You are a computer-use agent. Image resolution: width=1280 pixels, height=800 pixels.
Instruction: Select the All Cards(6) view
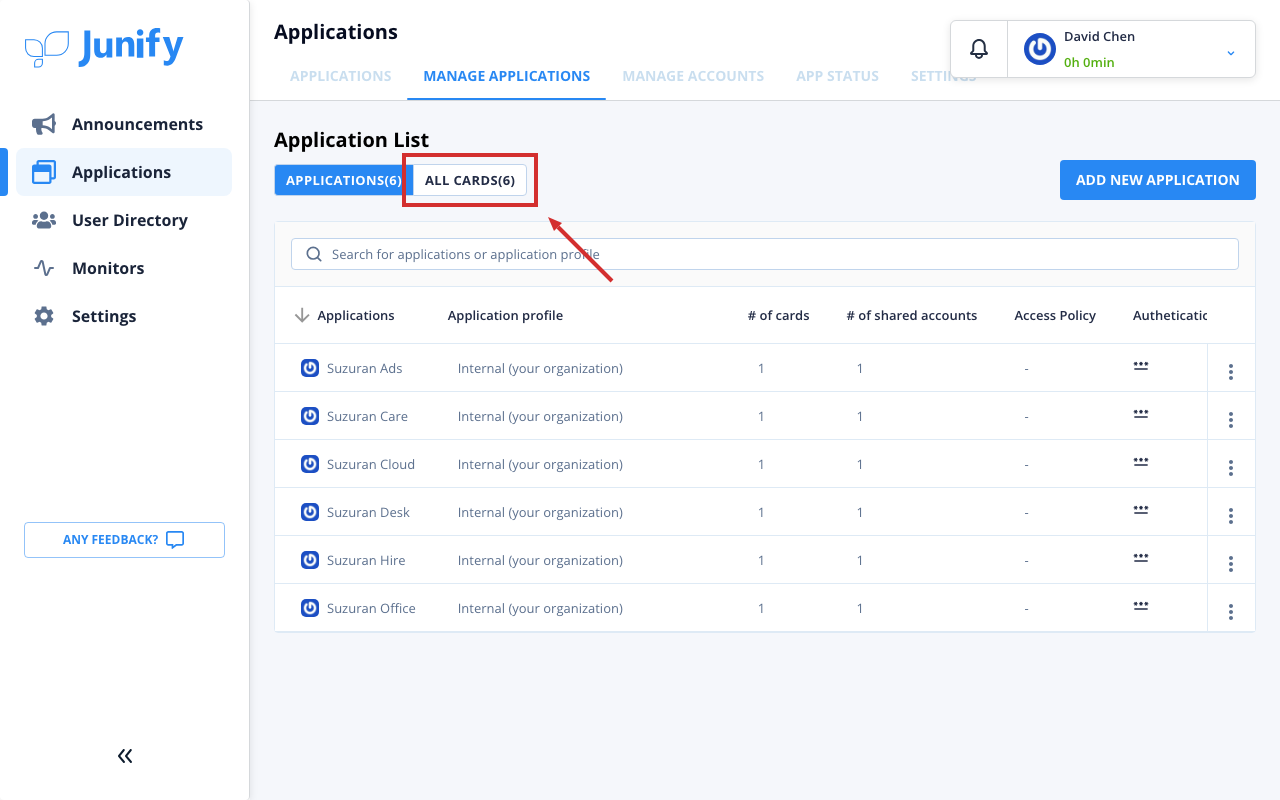(470, 180)
